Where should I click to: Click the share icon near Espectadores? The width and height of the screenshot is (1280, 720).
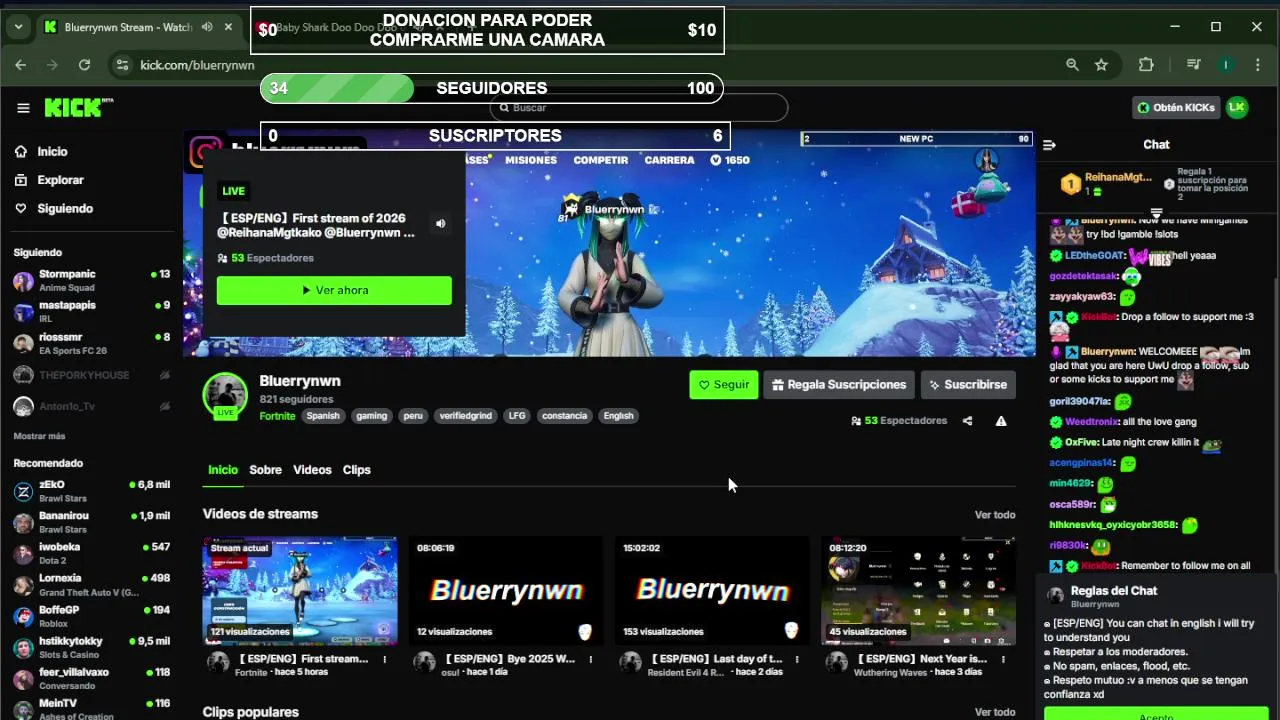[967, 421]
